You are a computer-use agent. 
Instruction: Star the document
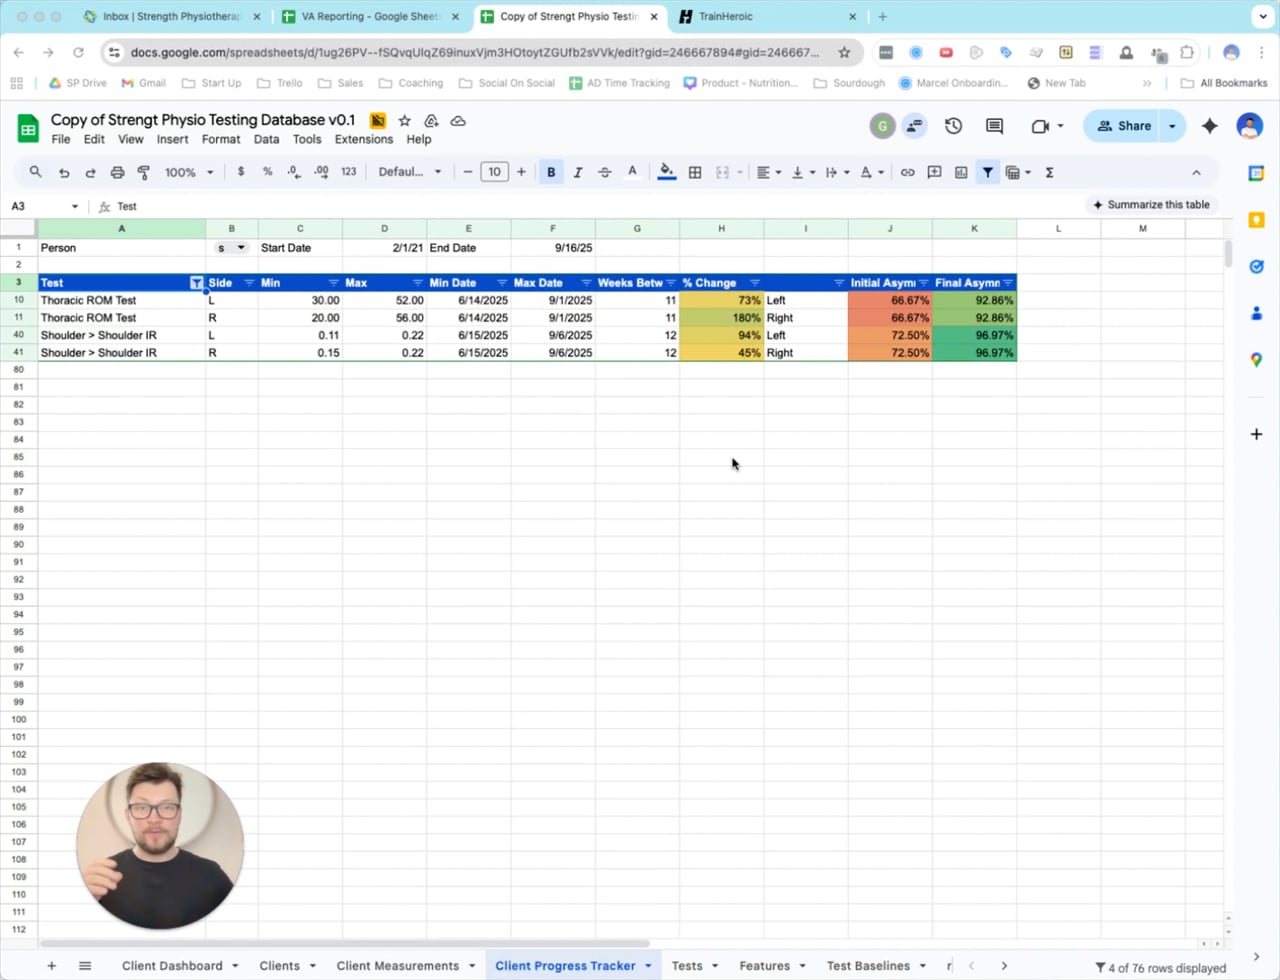pyautogui.click(x=404, y=121)
